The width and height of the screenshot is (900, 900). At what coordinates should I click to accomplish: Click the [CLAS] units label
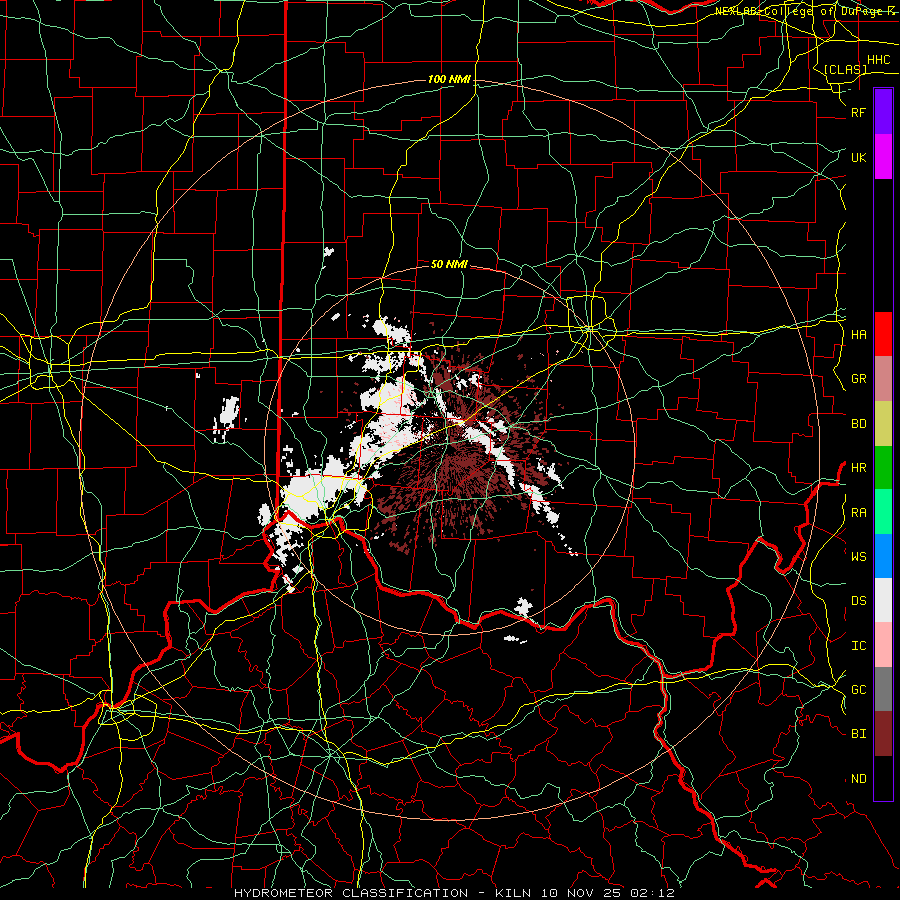coord(845,69)
